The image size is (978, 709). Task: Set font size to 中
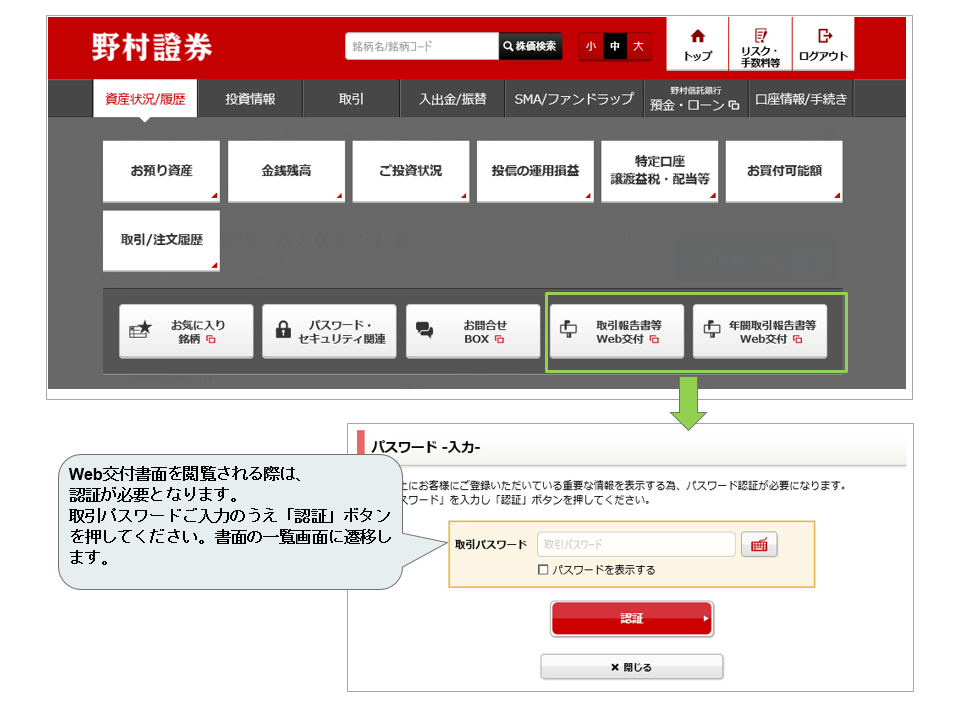pos(615,46)
